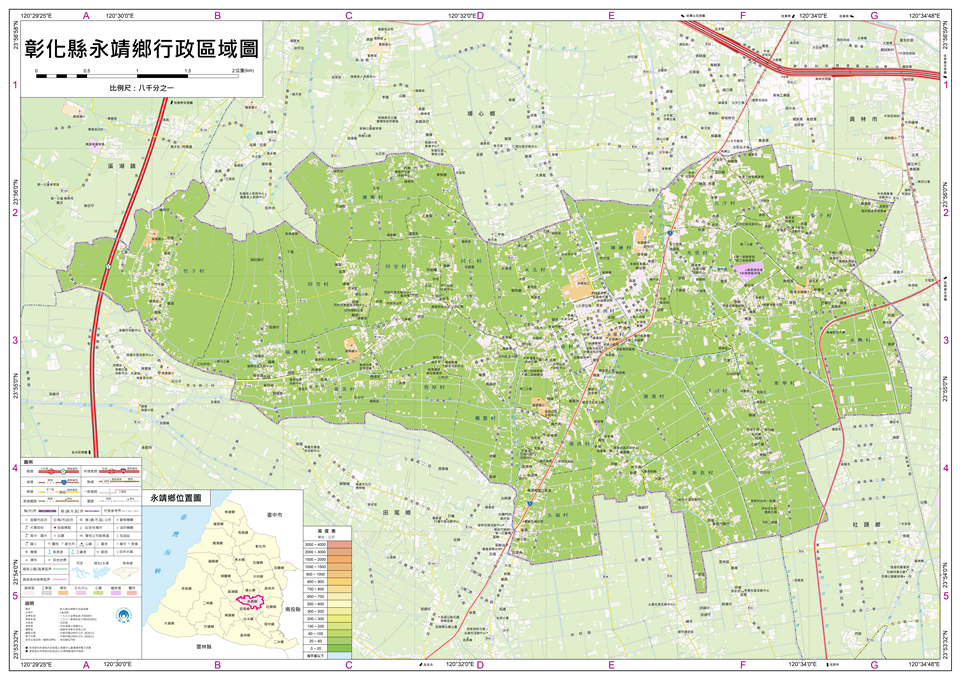Select the 工業區 grey swatch in the legend
This screenshot has height=679, width=960.
(47, 593)
